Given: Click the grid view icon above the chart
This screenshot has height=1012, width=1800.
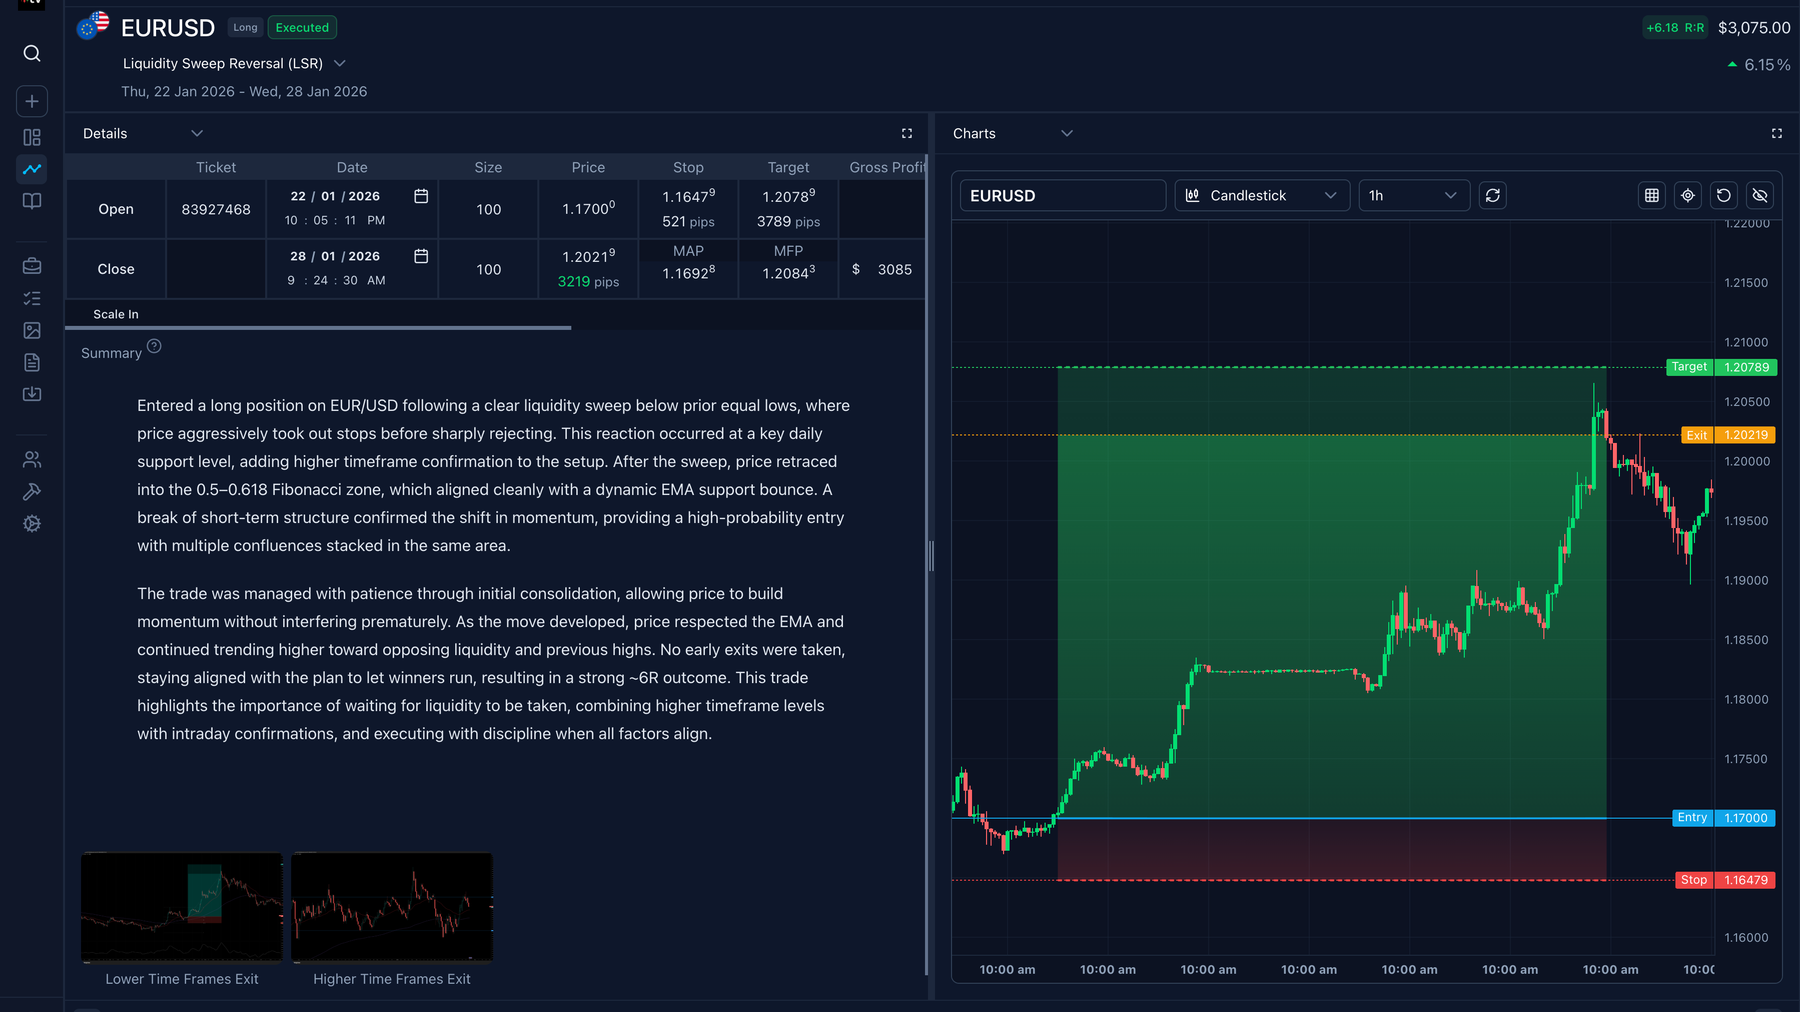Looking at the screenshot, I should (1650, 195).
